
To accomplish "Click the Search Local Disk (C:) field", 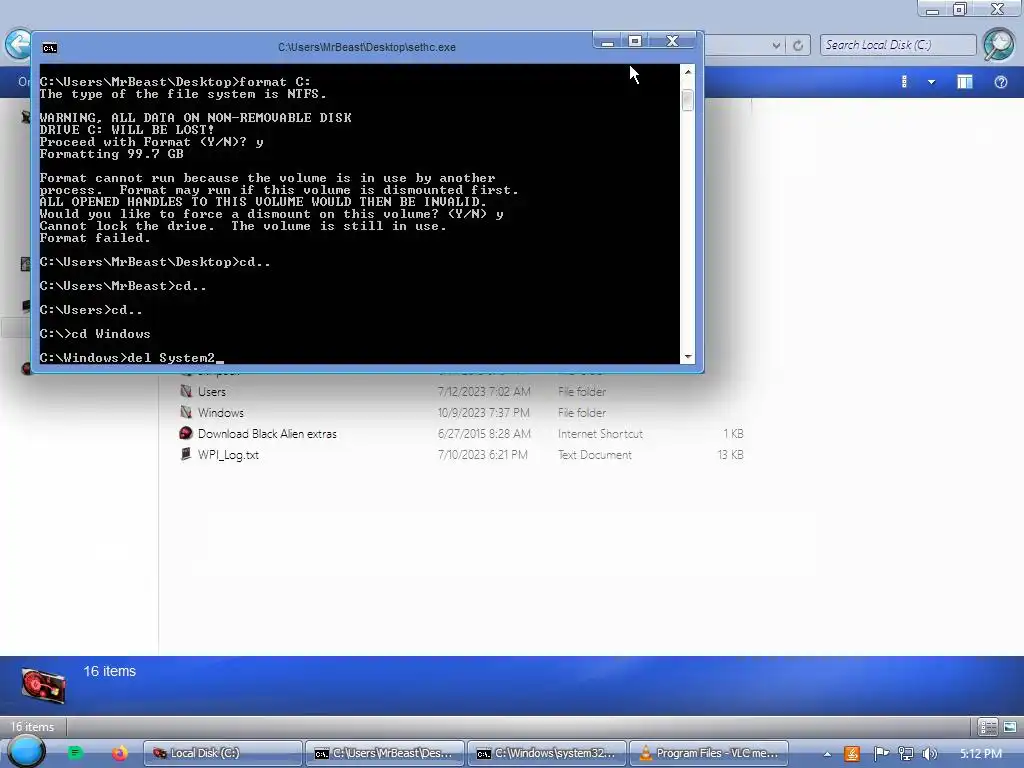I will (898, 45).
